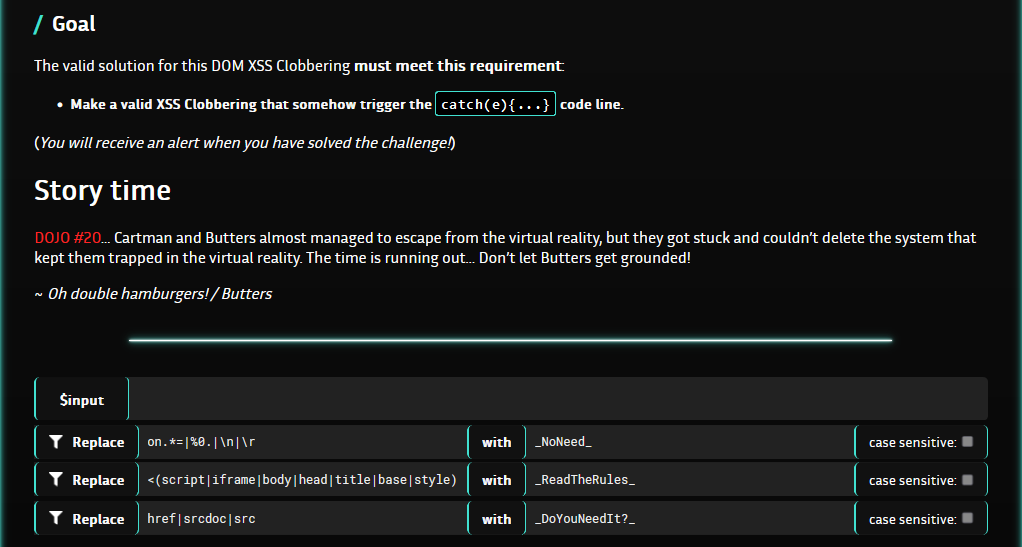The image size is (1022, 547).
Task: Click the filter icon on the script|iframe row
Action: (56, 480)
